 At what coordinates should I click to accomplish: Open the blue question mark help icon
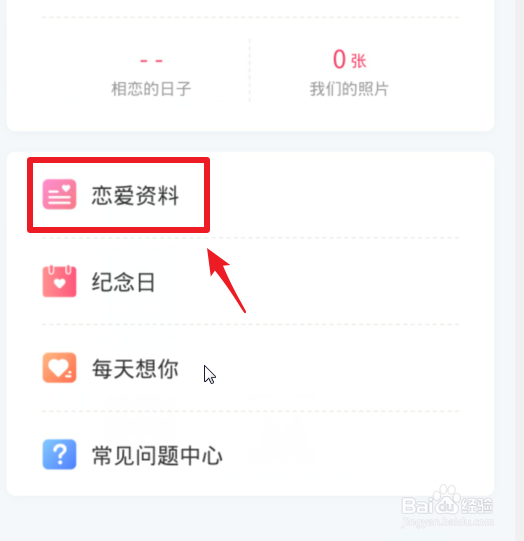coord(59,454)
